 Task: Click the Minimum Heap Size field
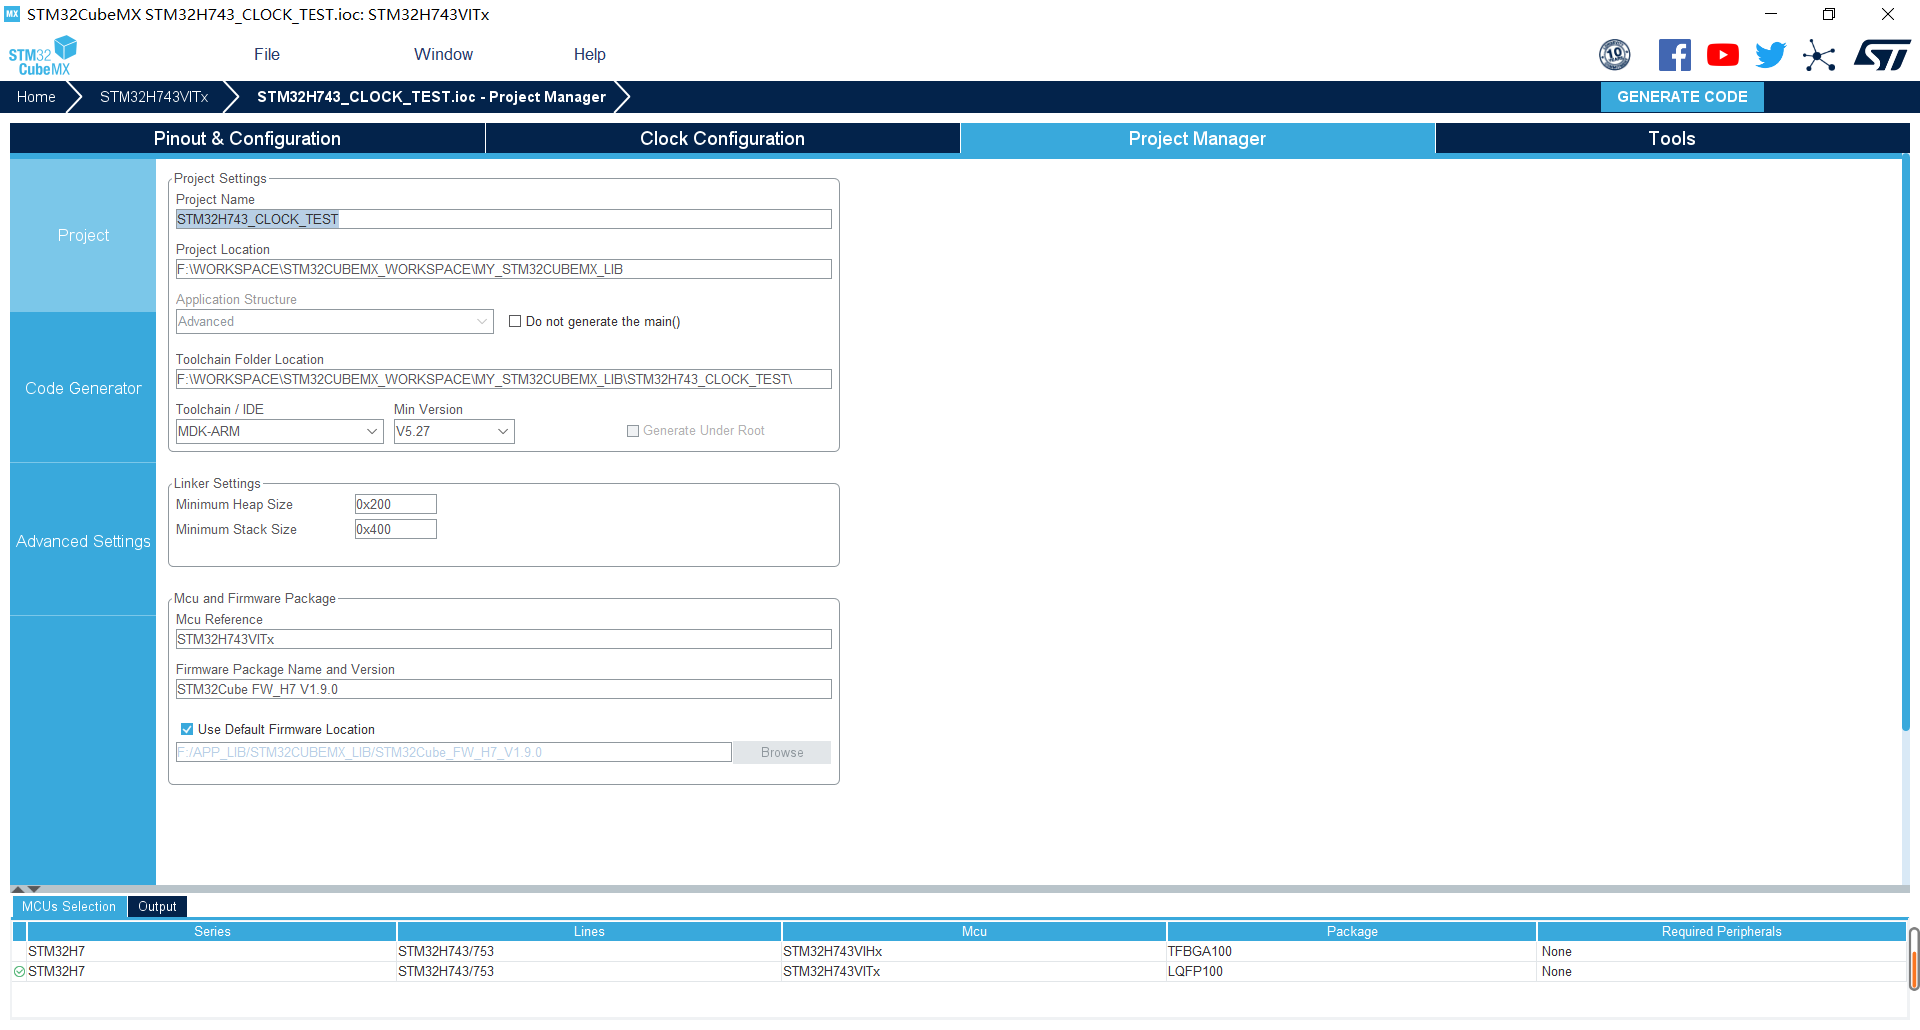pos(395,504)
